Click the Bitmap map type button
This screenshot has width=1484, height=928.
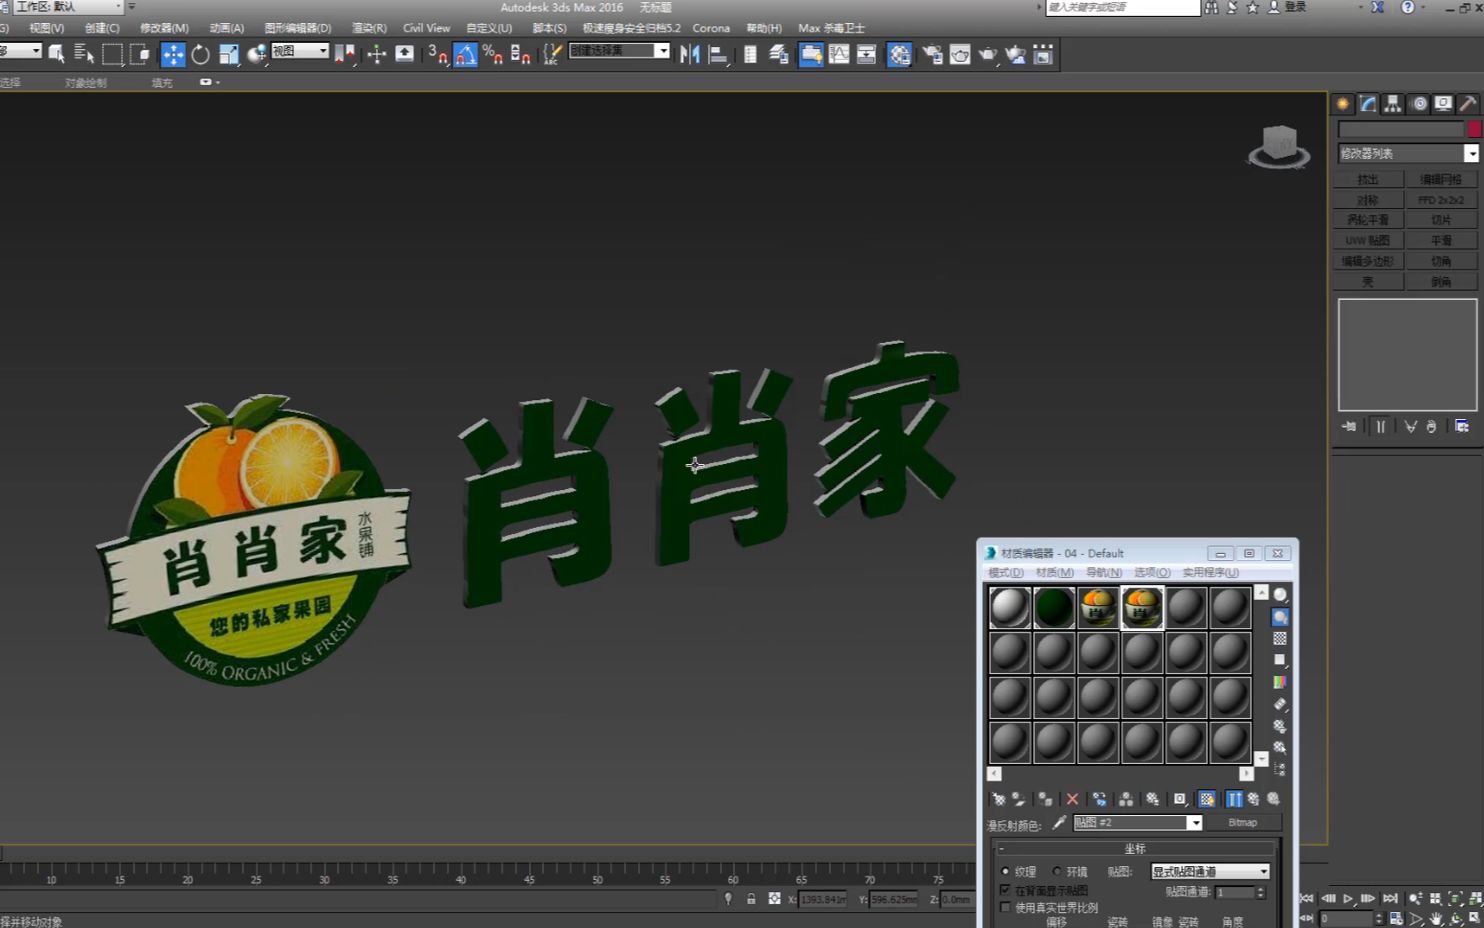(1243, 823)
